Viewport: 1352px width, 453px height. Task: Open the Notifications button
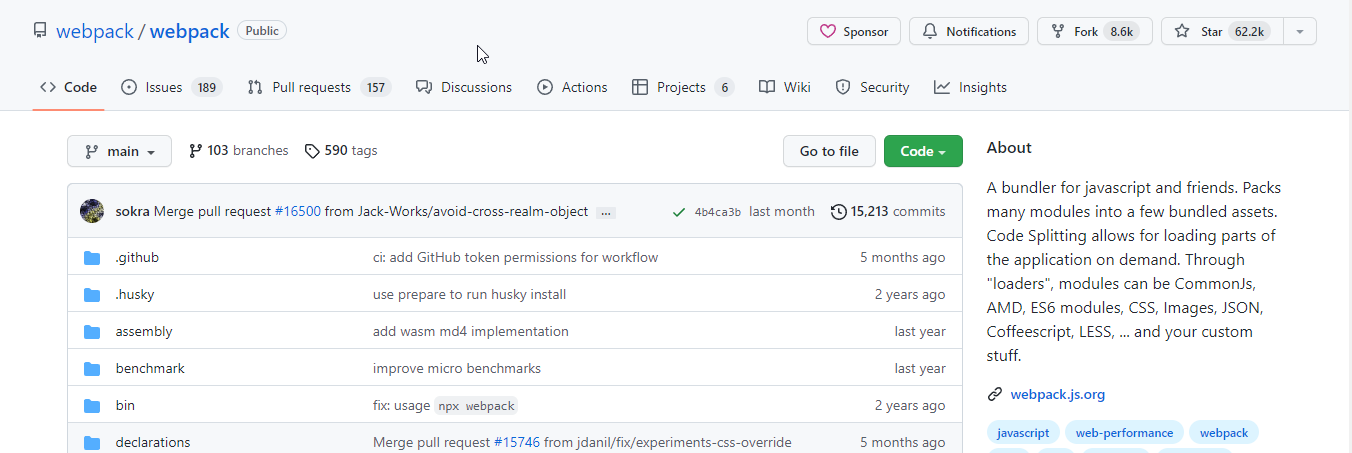coord(969,31)
